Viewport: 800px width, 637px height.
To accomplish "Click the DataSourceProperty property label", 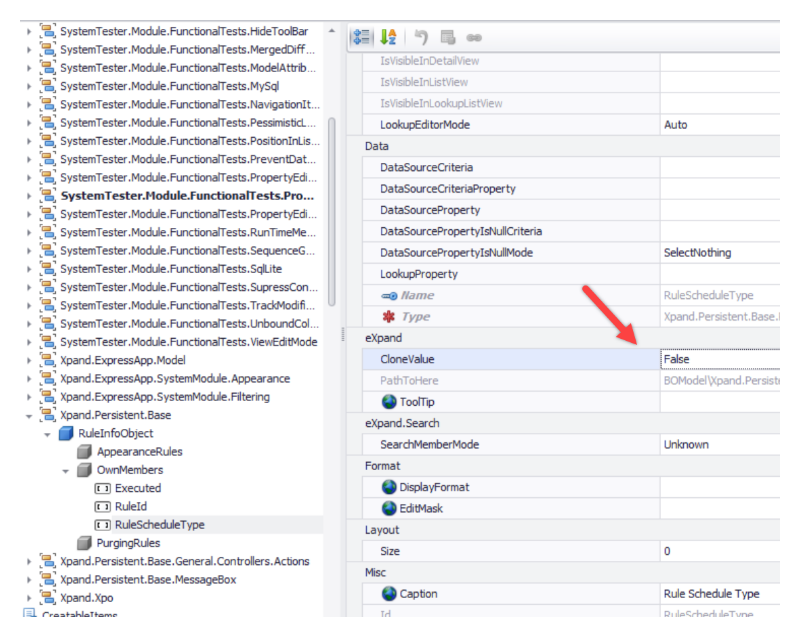I will click(x=430, y=210).
